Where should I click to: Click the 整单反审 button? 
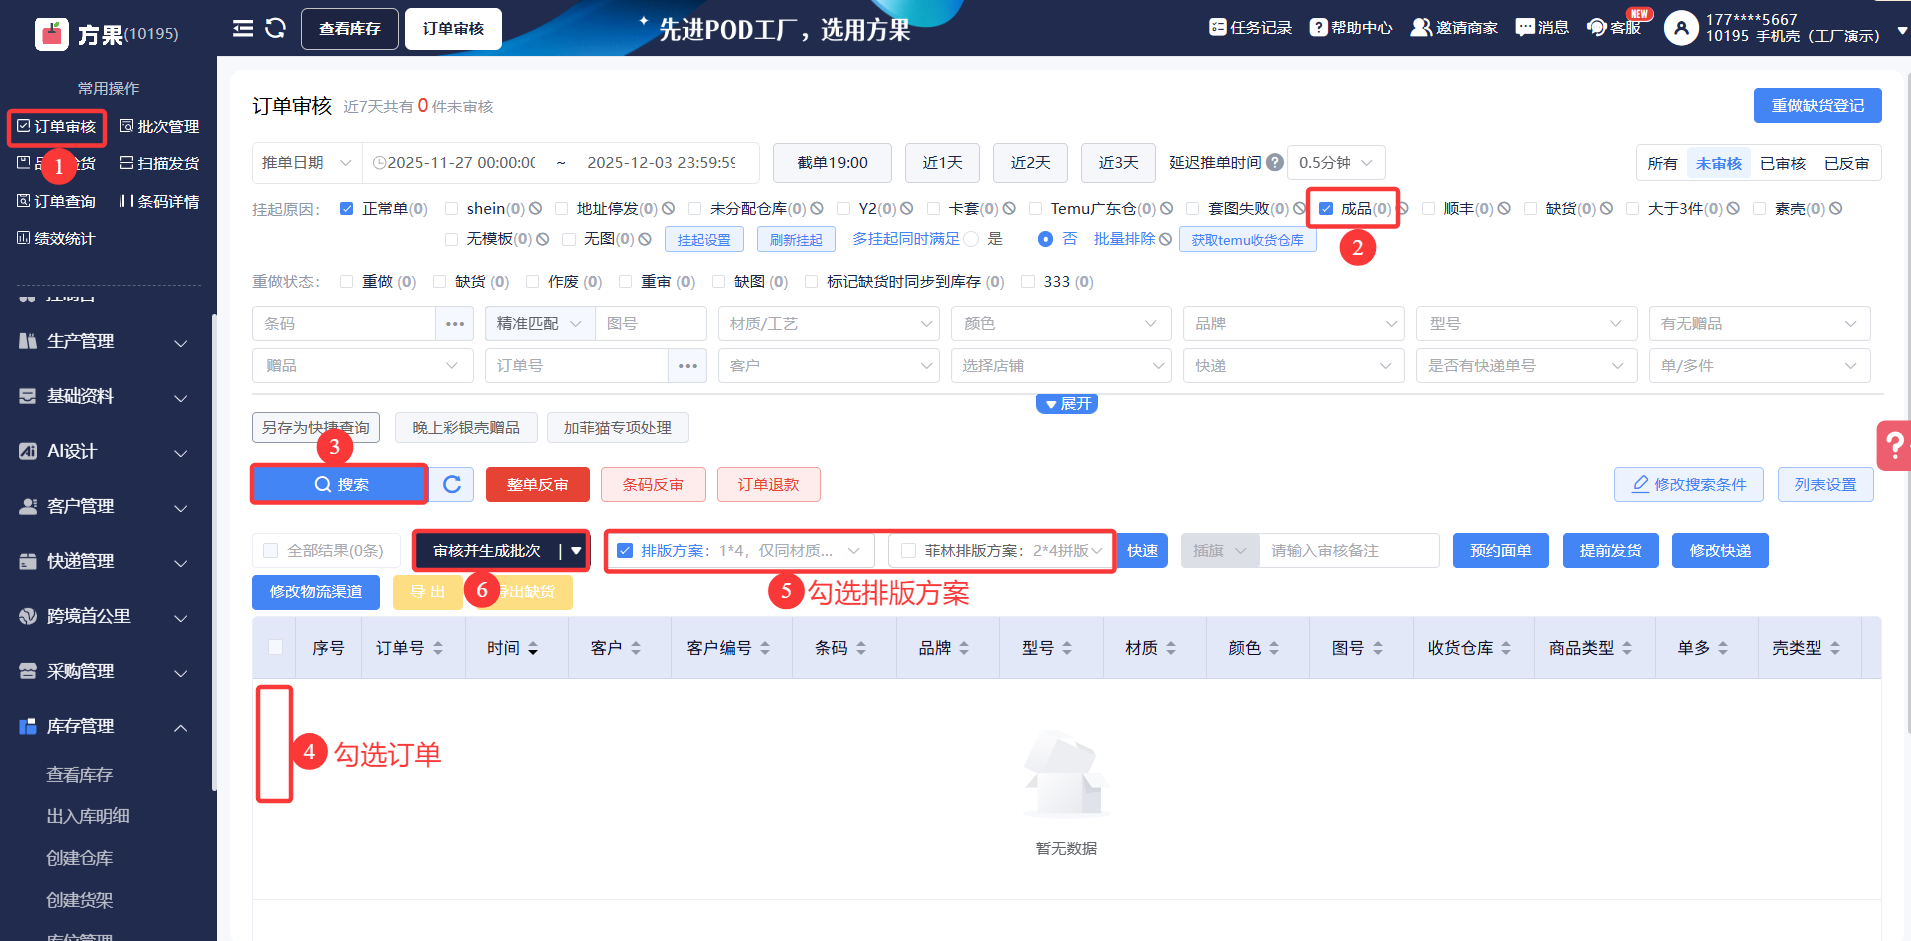[537, 485]
